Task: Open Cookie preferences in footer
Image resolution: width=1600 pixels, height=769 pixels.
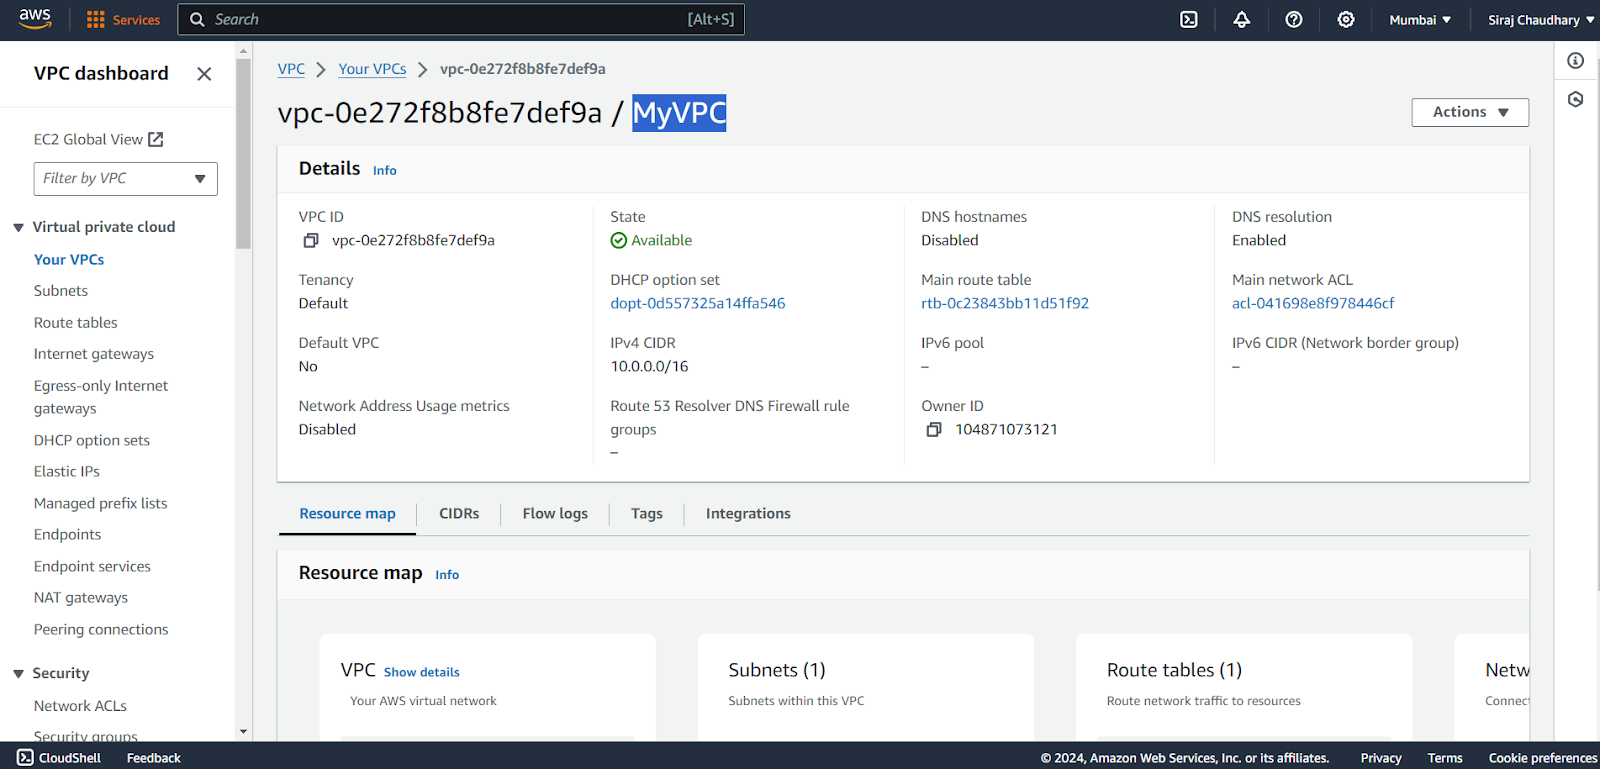Action: coord(1543,758)
